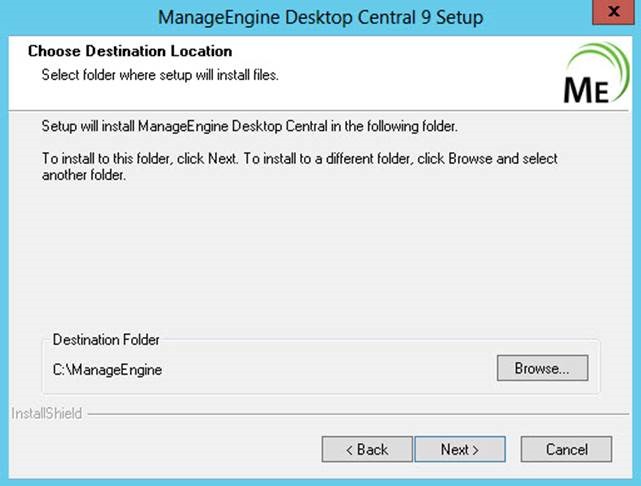Click inside the Destination Folder box left of Browse
Viewport: 641px width, 486px height.
(327, 370)
